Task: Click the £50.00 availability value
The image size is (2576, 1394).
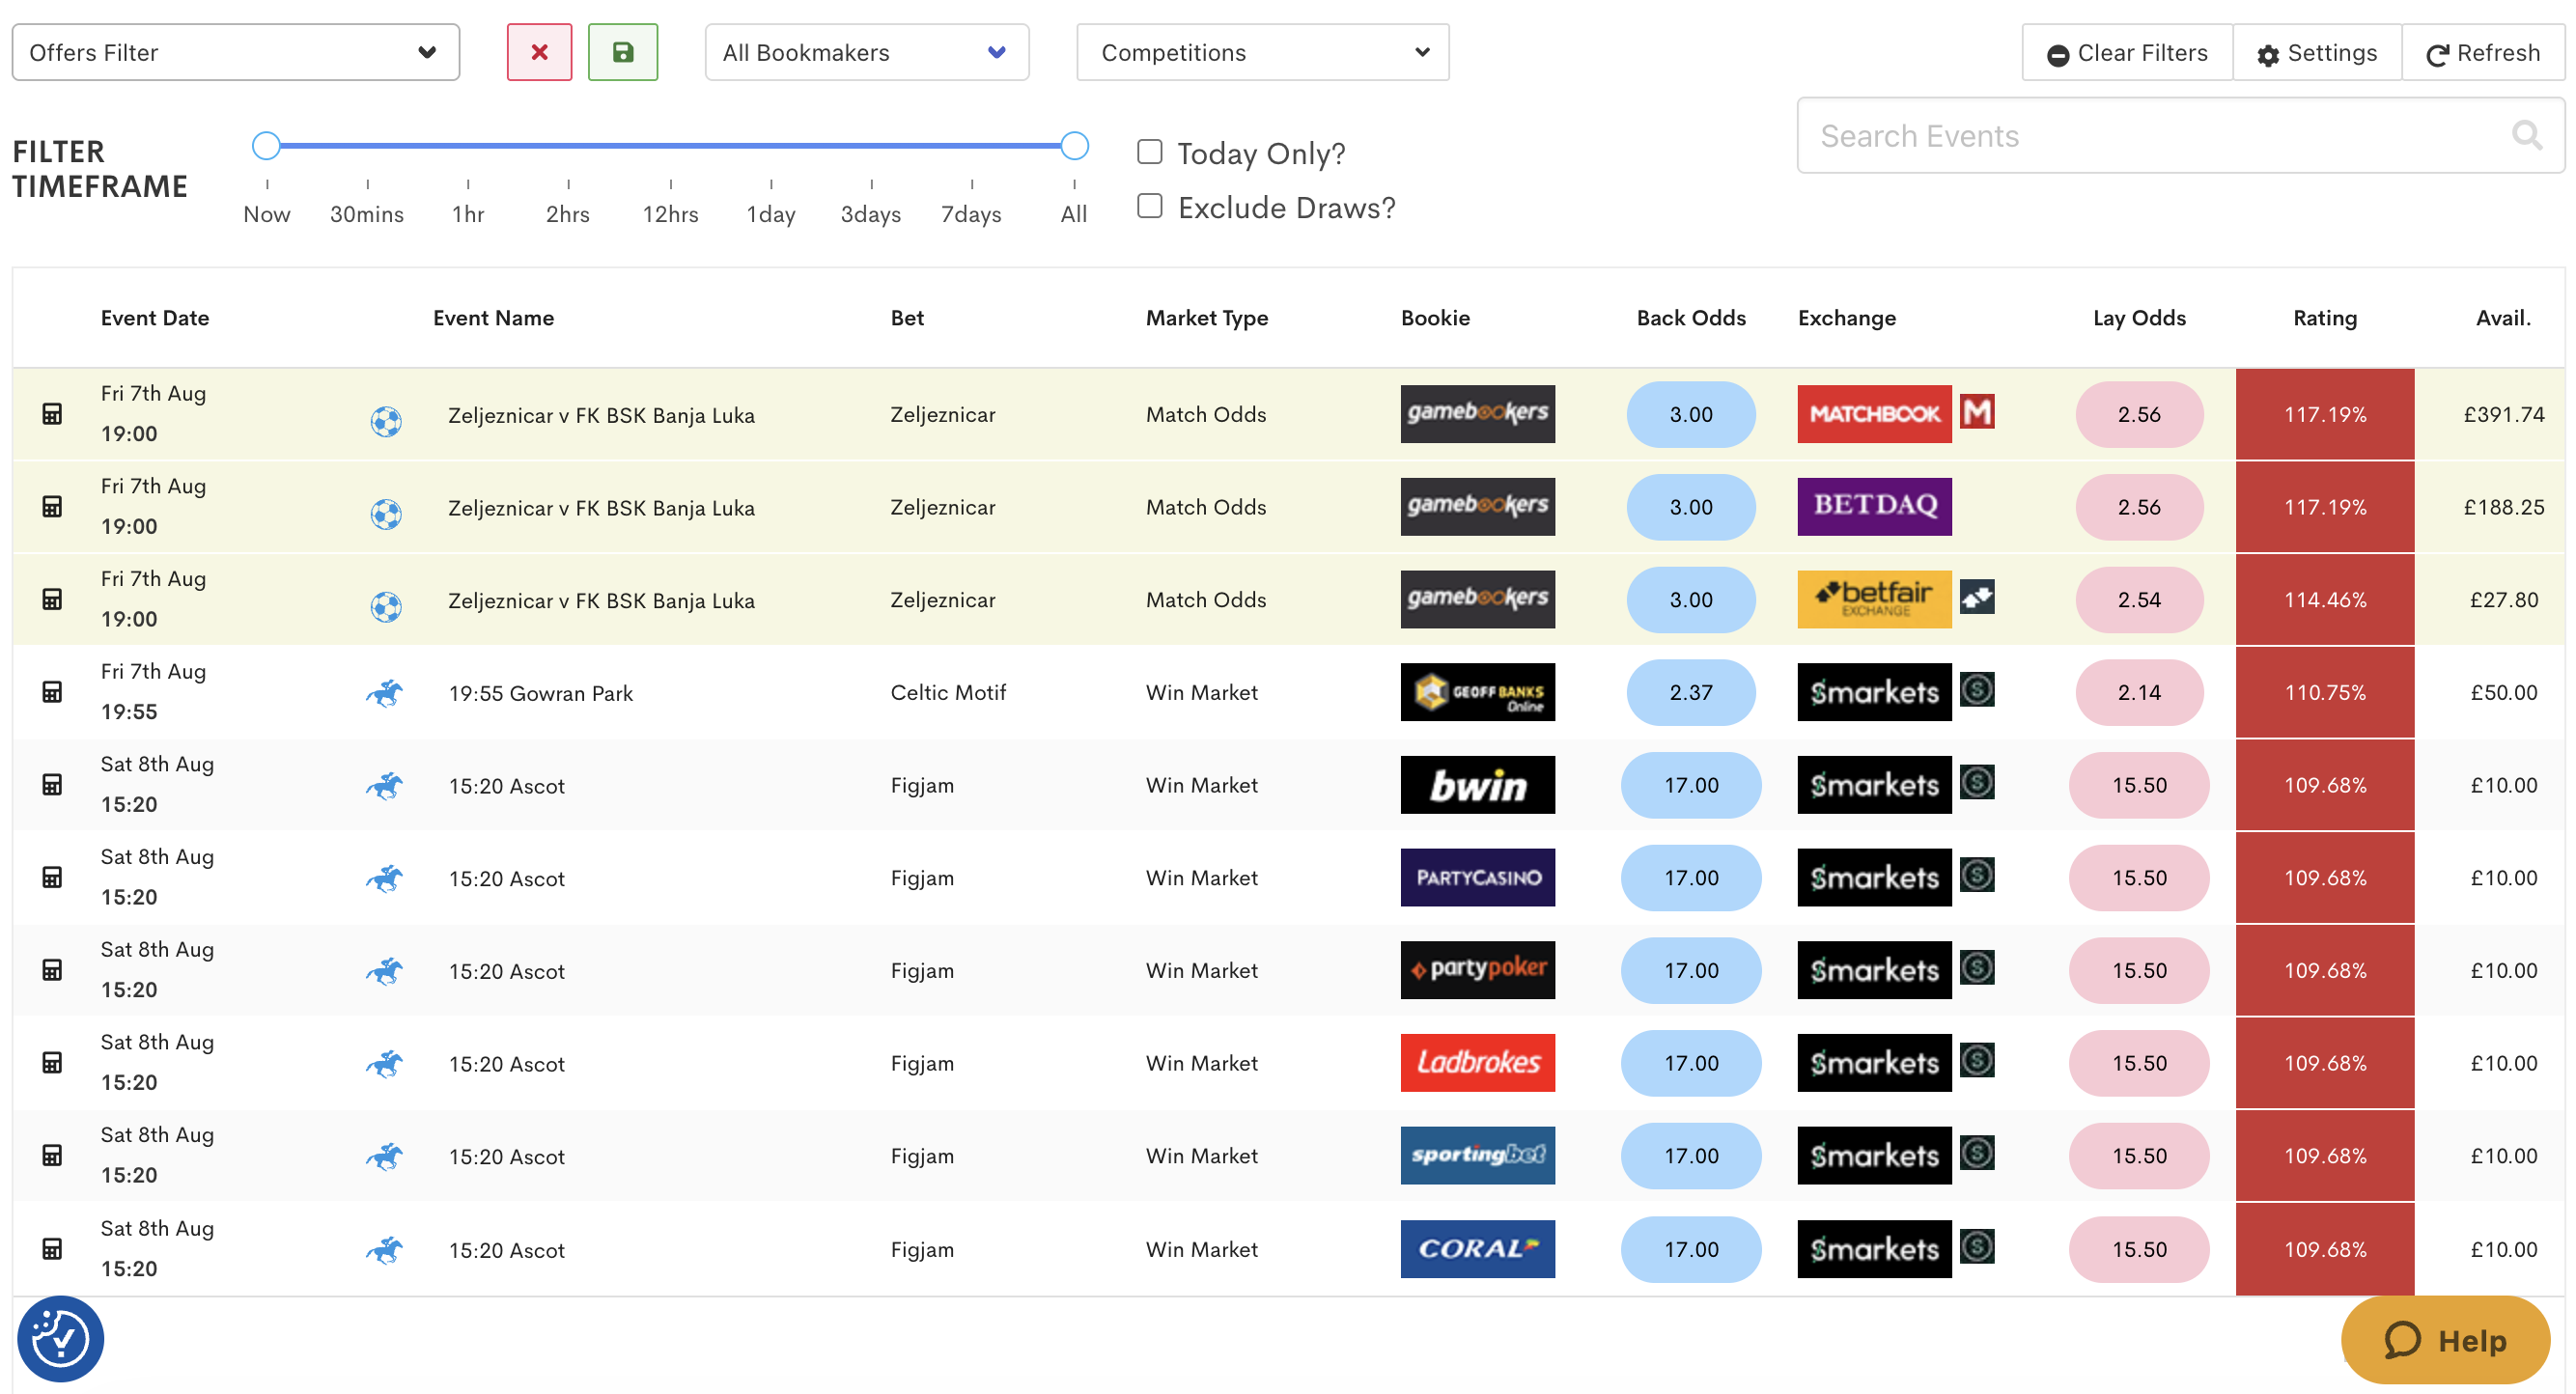Action: [x=2504, y=692]
